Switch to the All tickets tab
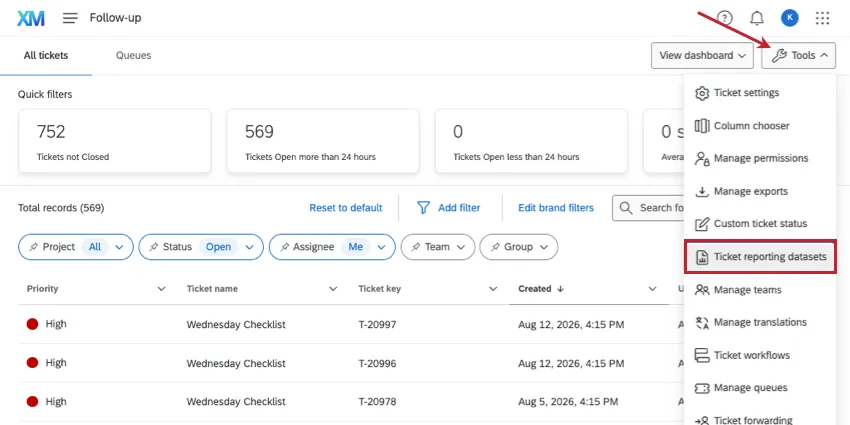 point(46,55)
